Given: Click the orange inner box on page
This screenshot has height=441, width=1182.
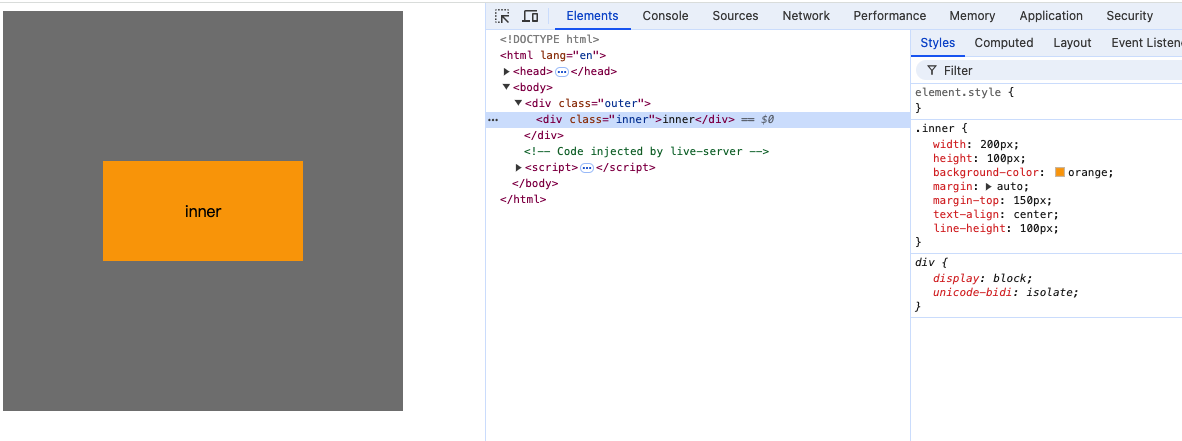Looking at the screenshot, I should click(203, 211).
